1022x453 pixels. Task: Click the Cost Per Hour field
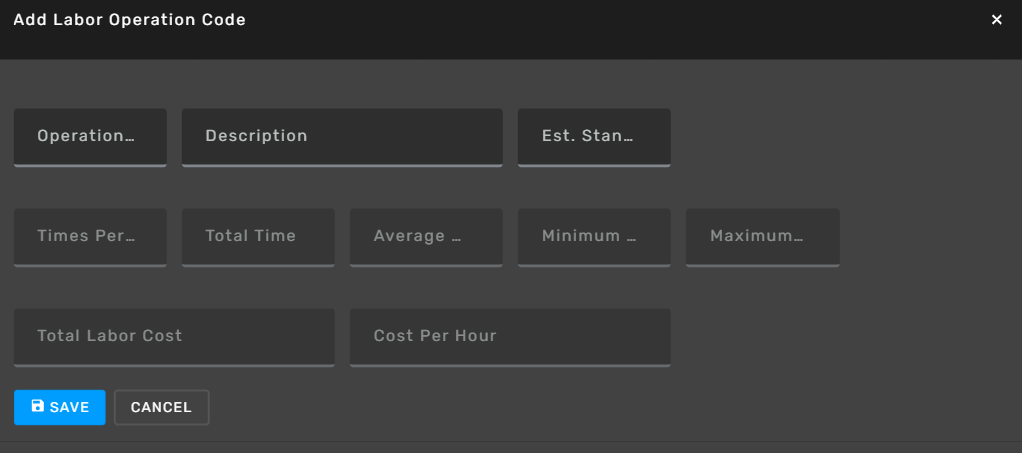point(510,337)
